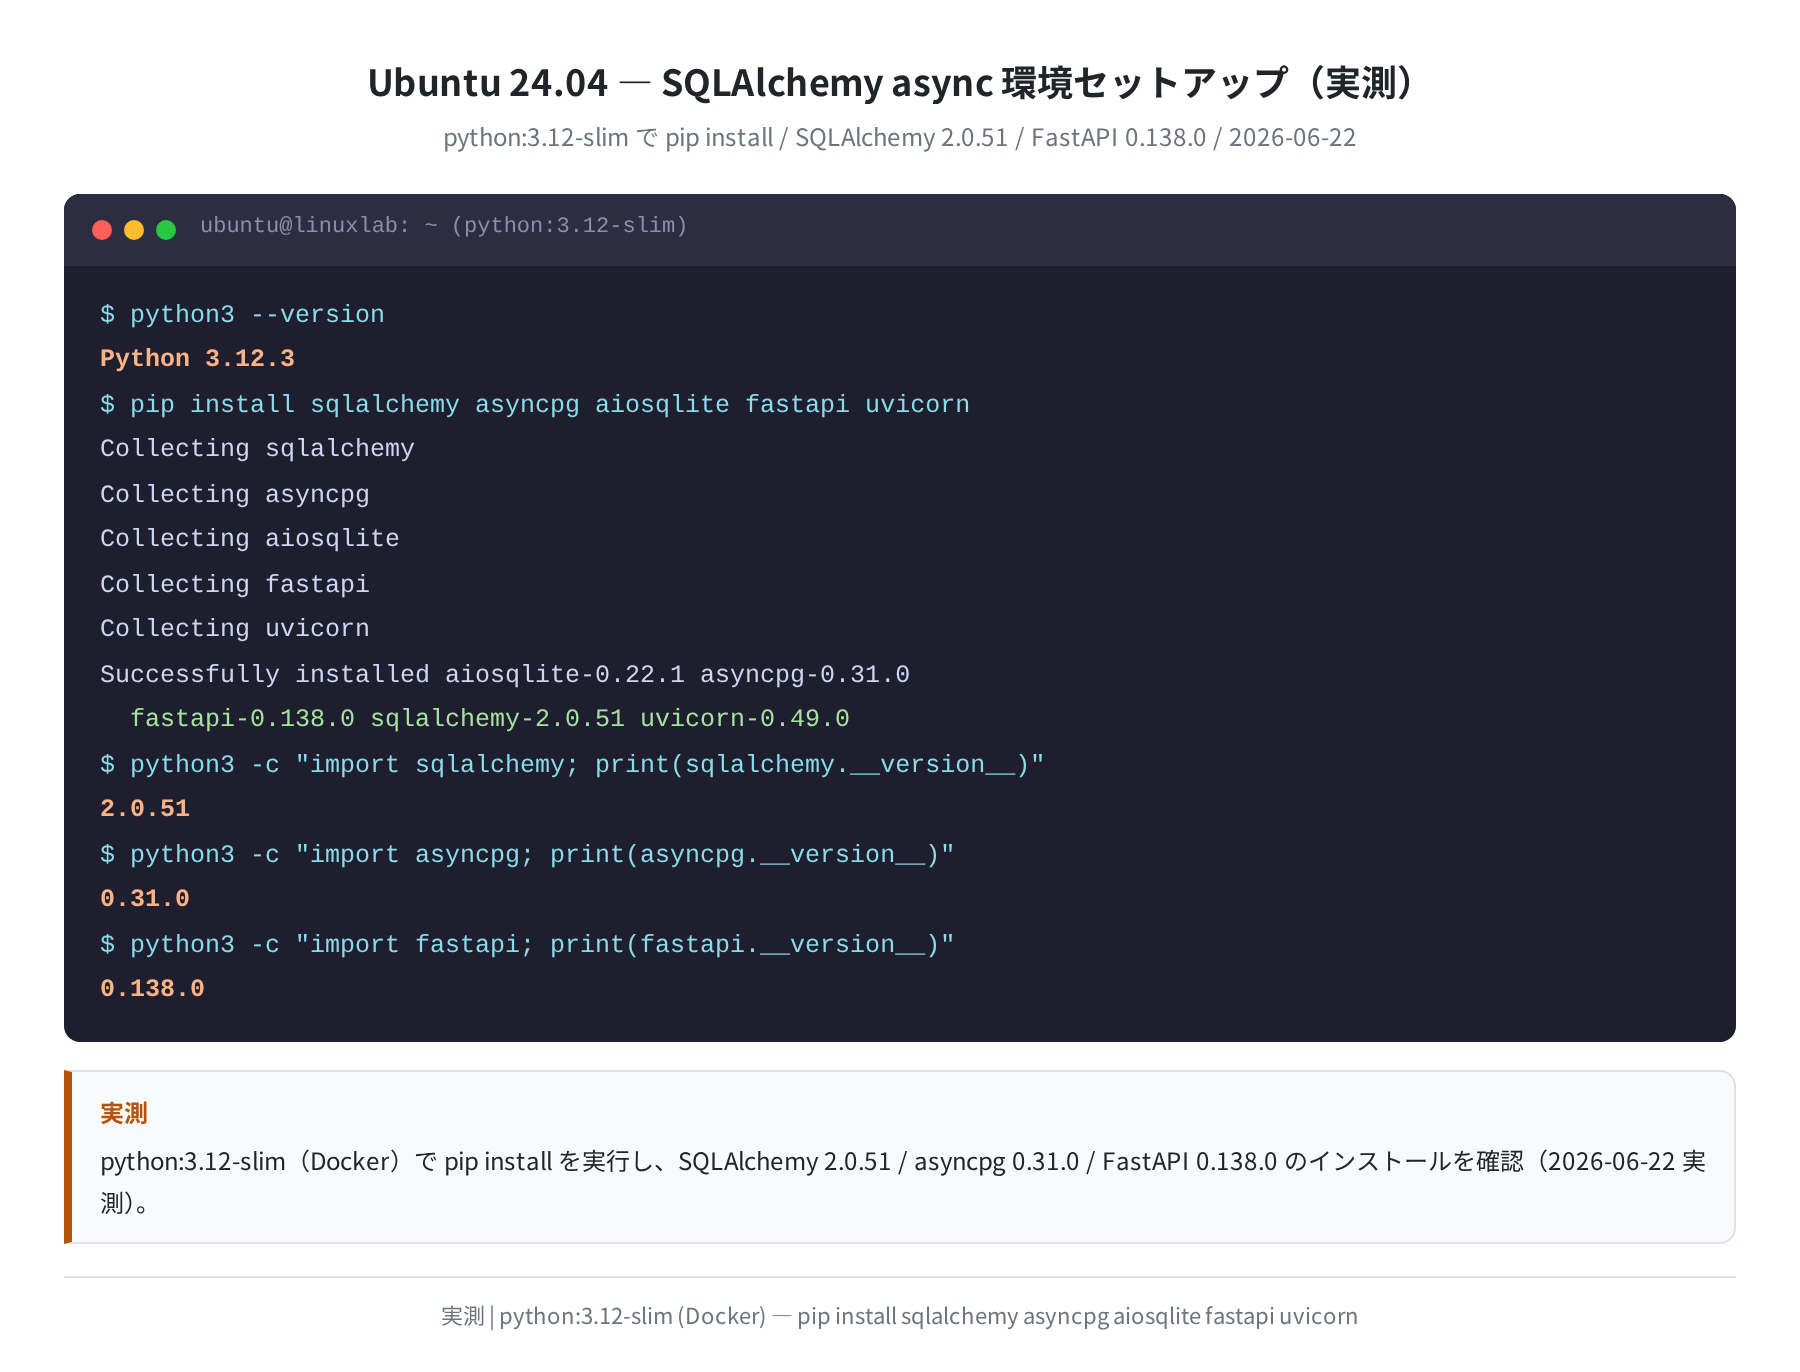Screen dimensions: 1800x1372
Task: Click the note paragraph starting 'python:3.12-slim（Docker）'
Action: point(903,1181)
